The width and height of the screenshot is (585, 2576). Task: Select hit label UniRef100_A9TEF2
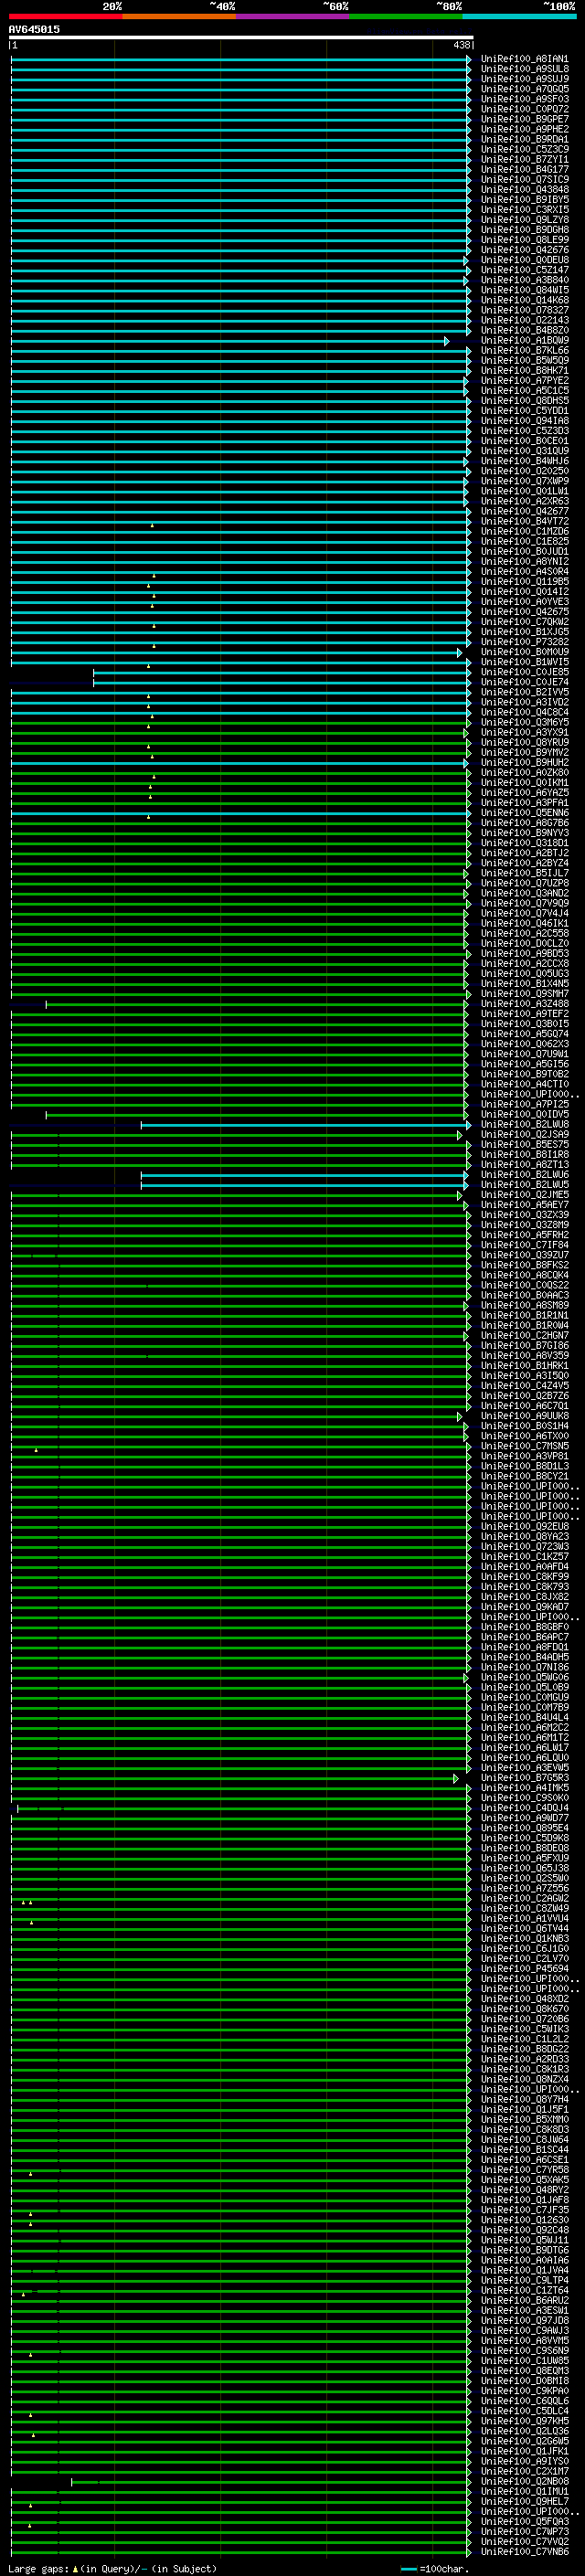coord(525,1013)
